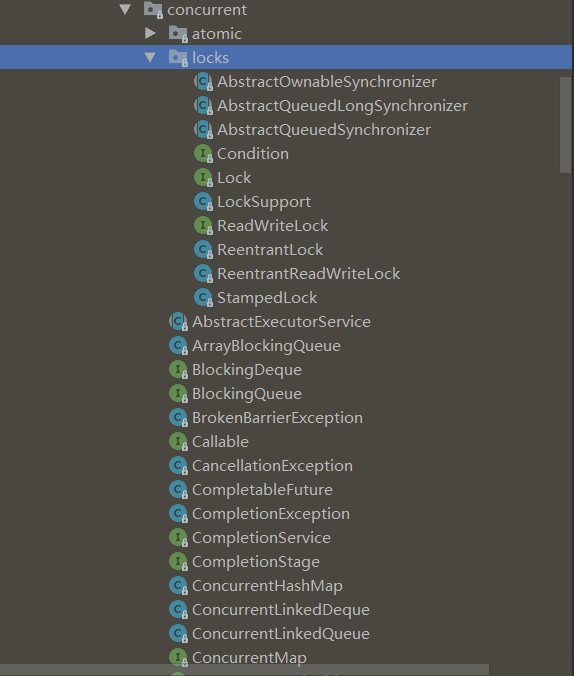
Task: Click the vertical scrollbar thumb
Action: point(565,125)
